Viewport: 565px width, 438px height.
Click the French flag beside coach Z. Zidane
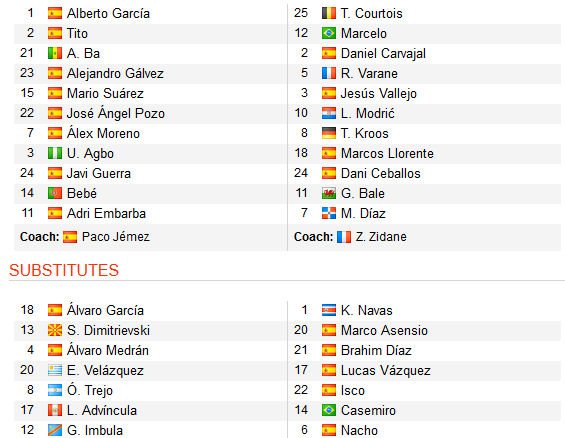pyautogui.click(x=344, y=237)
